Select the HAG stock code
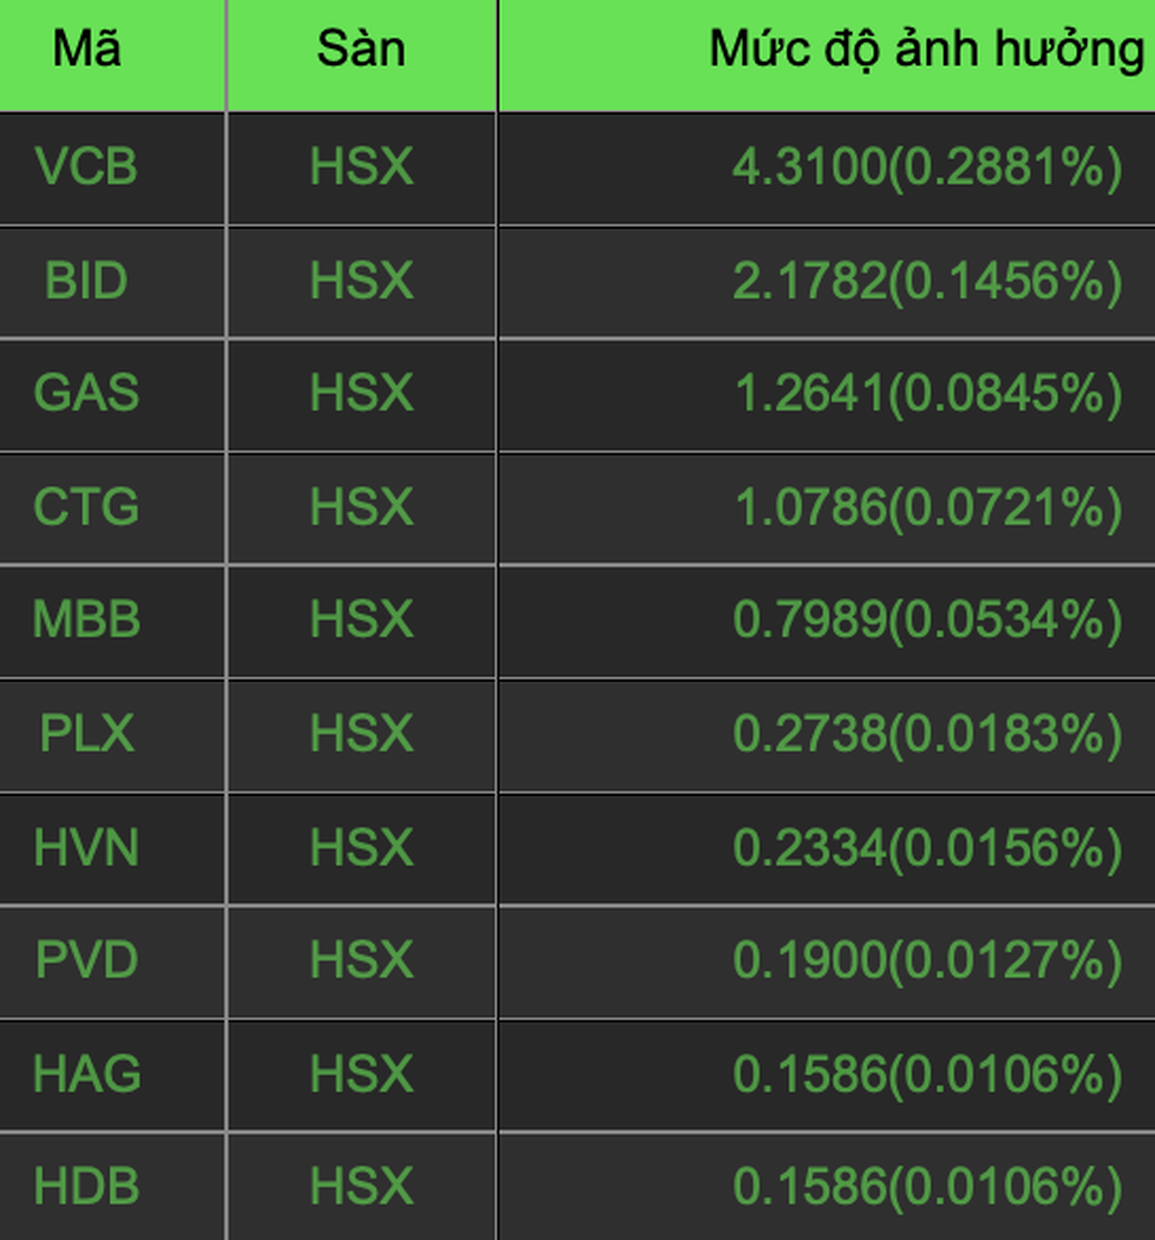 click(86, 1075)
